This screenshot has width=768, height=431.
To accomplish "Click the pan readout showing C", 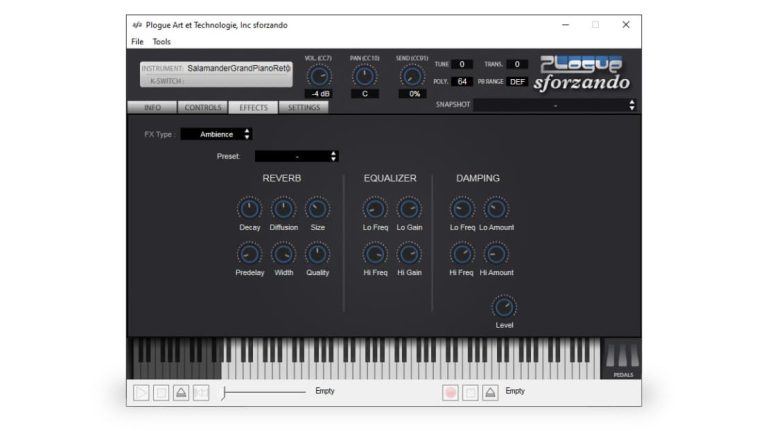I will click(x=365, y=94).
